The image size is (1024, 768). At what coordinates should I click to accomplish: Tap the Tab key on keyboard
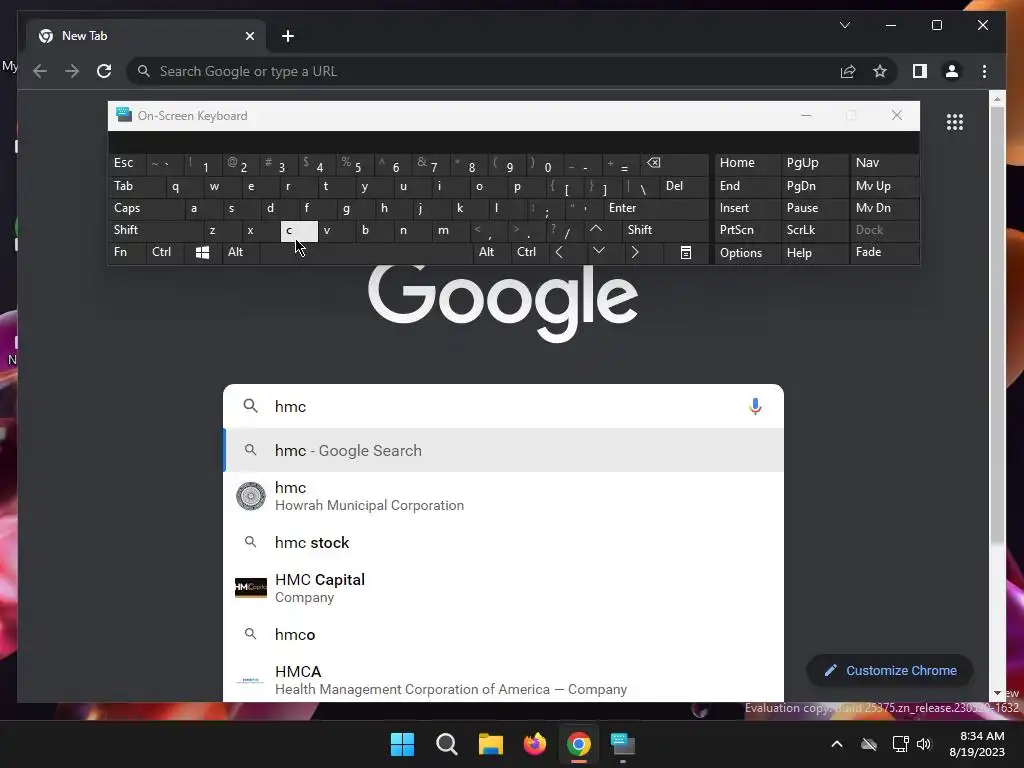point(136,186)
